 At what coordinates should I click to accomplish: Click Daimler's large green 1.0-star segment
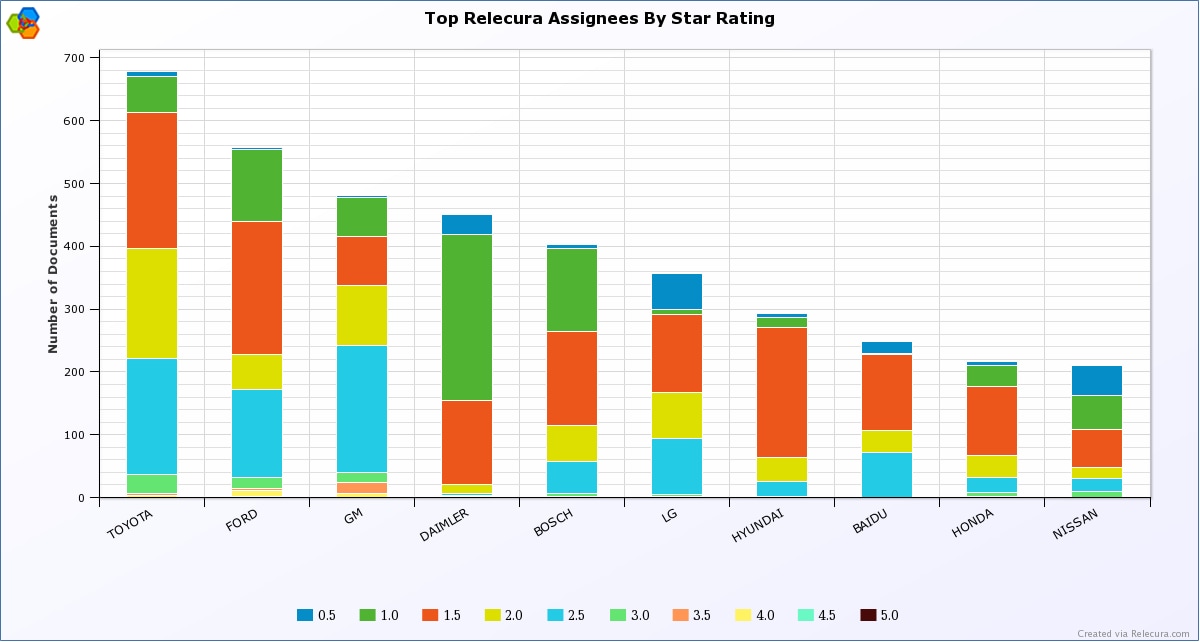467,318
